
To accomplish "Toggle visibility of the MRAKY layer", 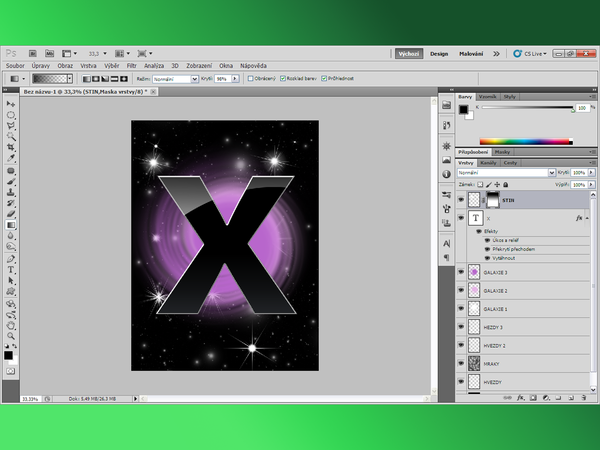I will click(460, 364).
